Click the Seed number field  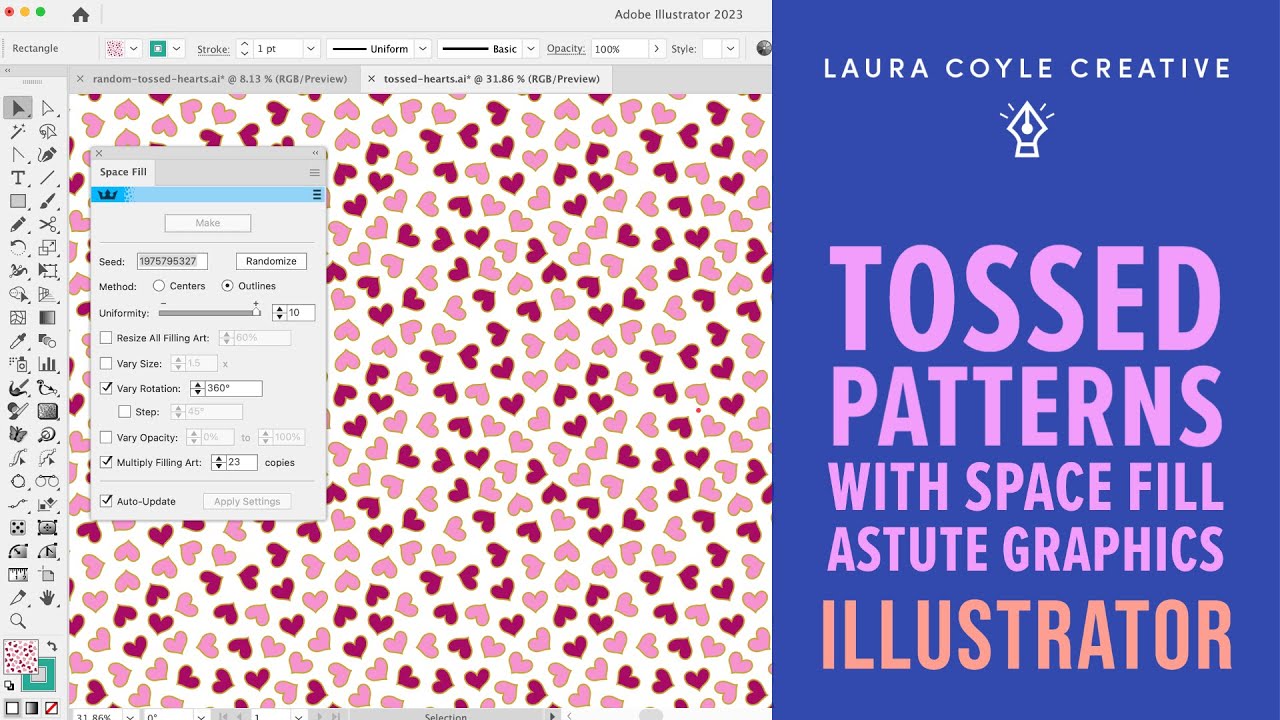pyautogui.click(x=172, y=261)
